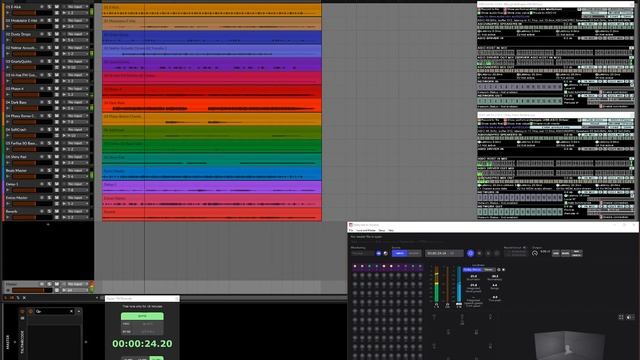
Task: Click the renderer room view icon beside the grid
Action: tap(630, 317)
